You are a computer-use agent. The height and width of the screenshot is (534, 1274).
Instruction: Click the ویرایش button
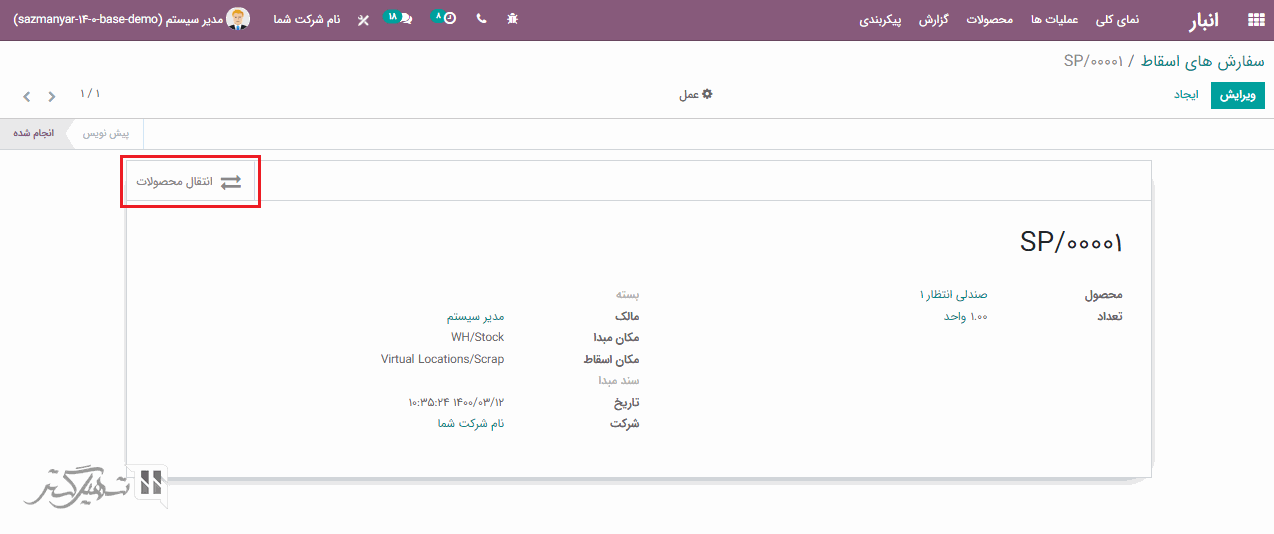pyautogui.click(x=1237, y=95)
